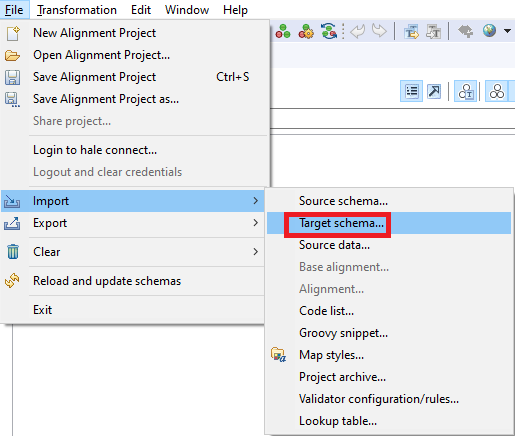Toggle the list view button

click(x=412, y=91)
